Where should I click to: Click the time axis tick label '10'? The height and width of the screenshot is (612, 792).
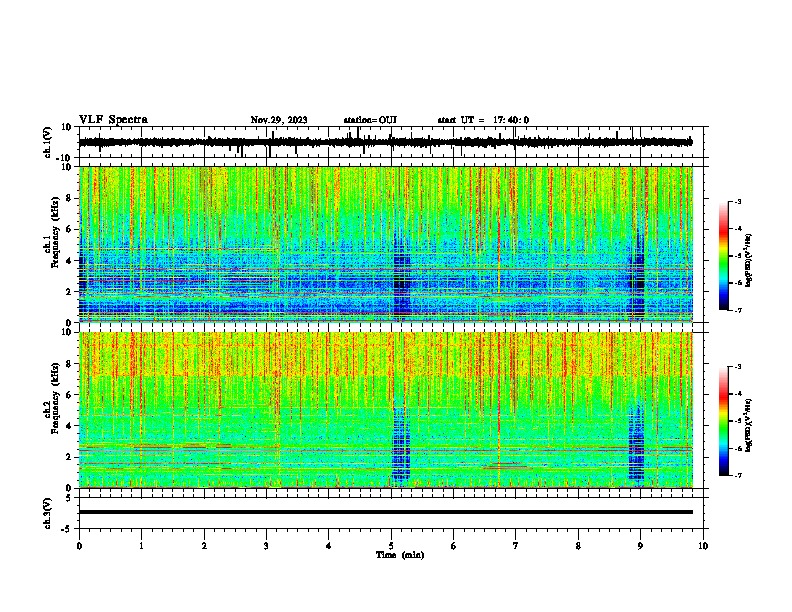[703, 546]
